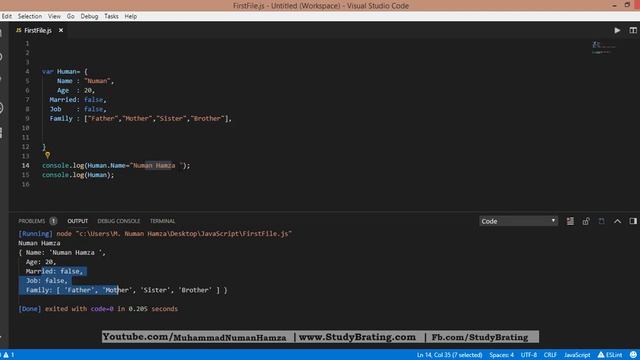640x360 pixels.
Task: Click 'var Human' declaration on line 4
Action: [x=61, y=71]
